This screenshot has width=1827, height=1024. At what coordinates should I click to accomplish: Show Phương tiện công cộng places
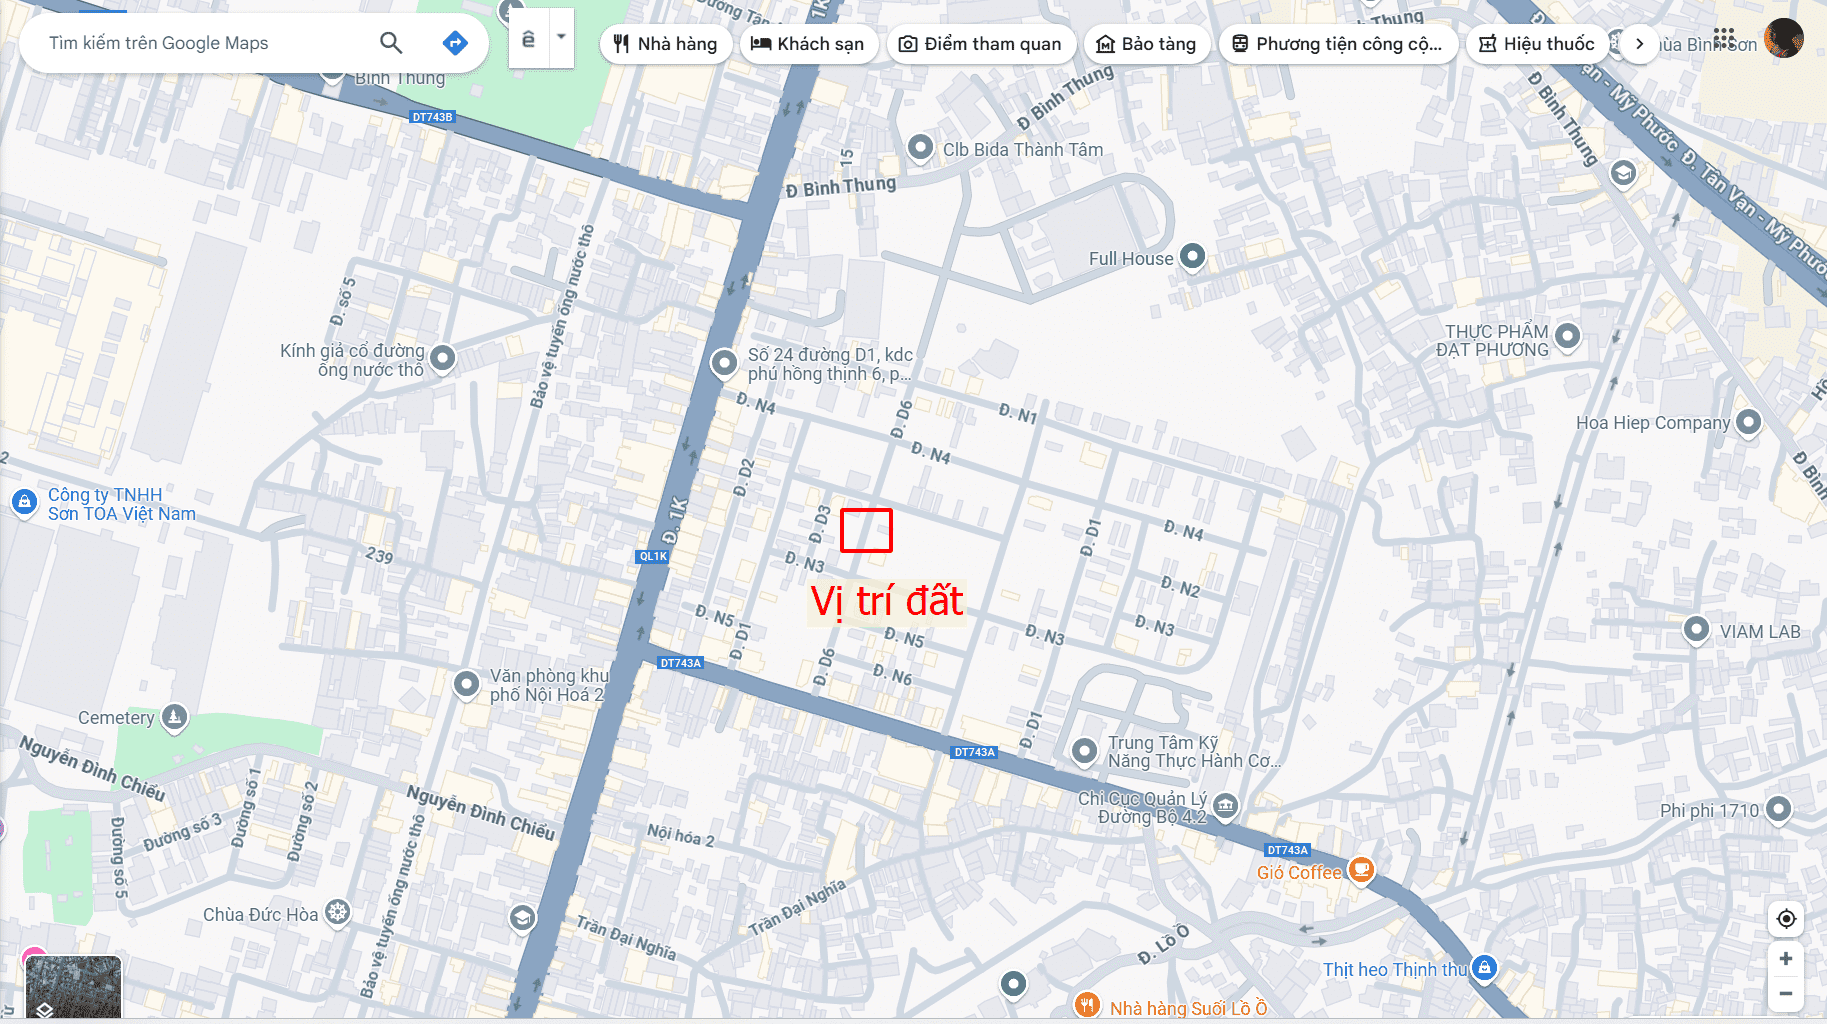pos(1338,44)
